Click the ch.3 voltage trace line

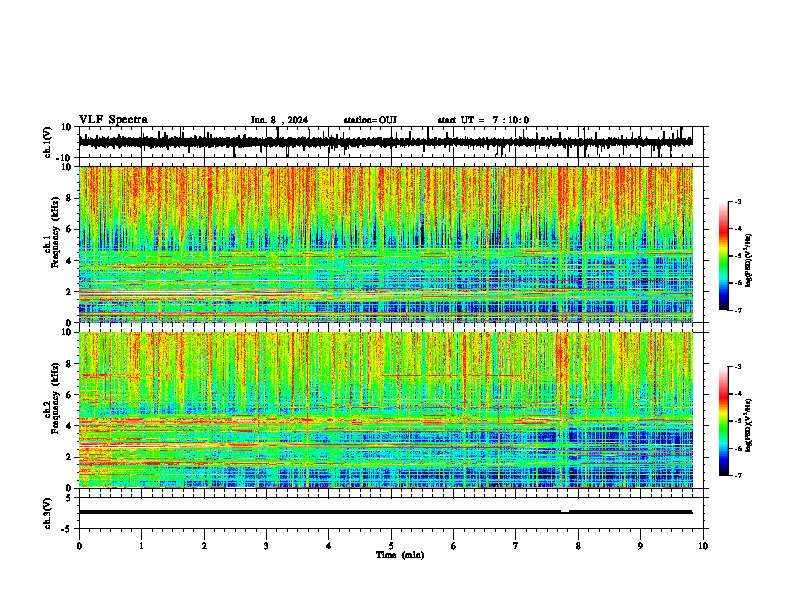(385, 512)
